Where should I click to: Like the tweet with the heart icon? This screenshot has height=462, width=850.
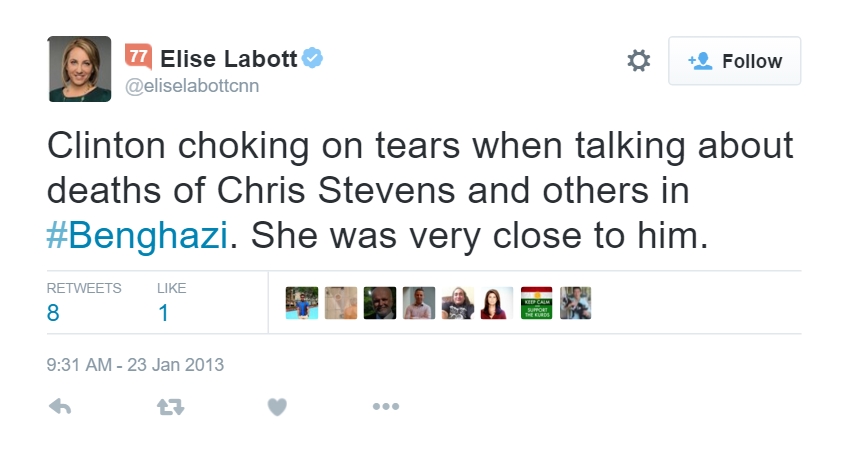tap(277, 407)
